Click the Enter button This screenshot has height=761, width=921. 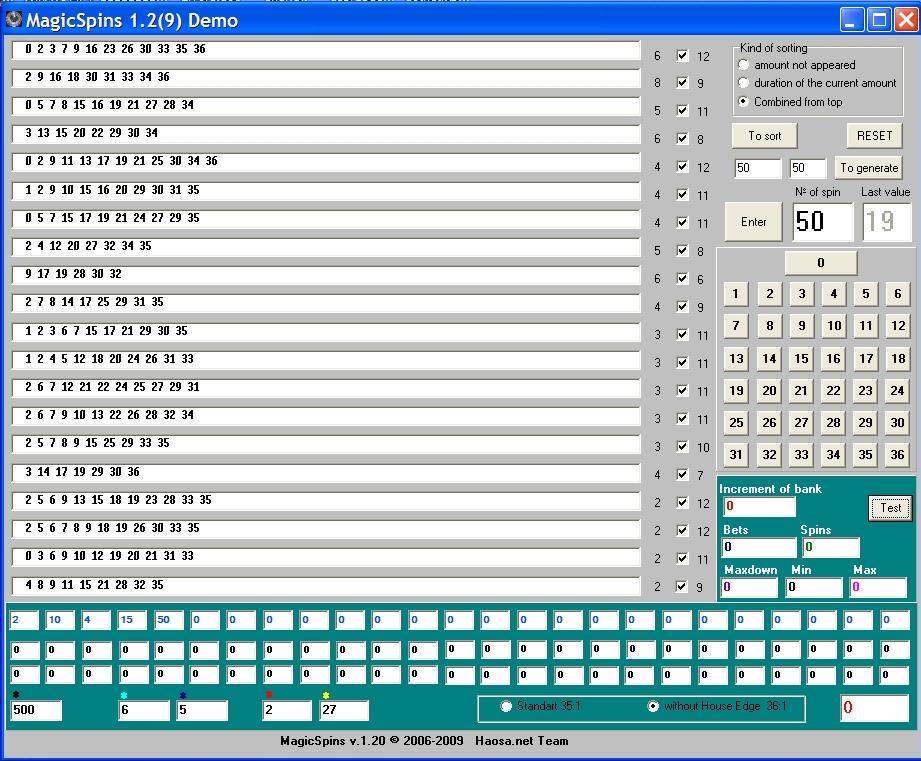pos(754,222)
